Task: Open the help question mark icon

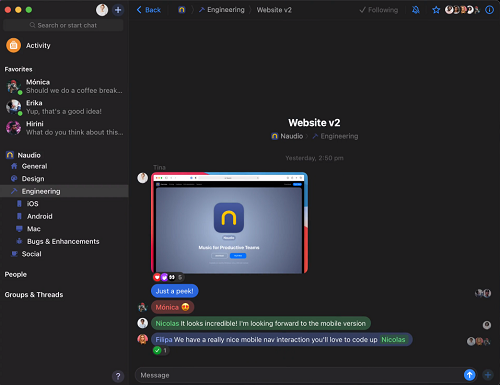Action: tap(118, 377)
